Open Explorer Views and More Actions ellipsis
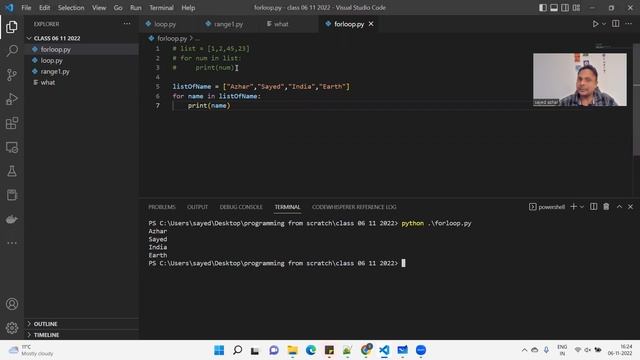 pyautogui.click(x=127, y=24)
